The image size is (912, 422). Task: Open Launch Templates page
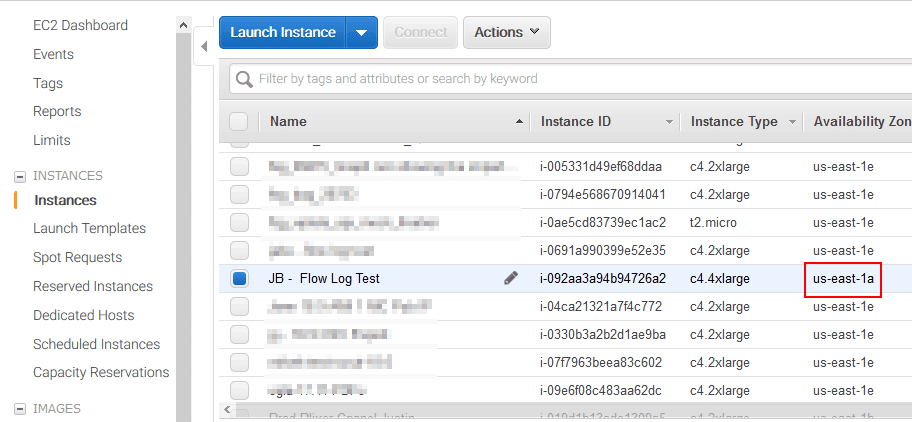[90, 228]
